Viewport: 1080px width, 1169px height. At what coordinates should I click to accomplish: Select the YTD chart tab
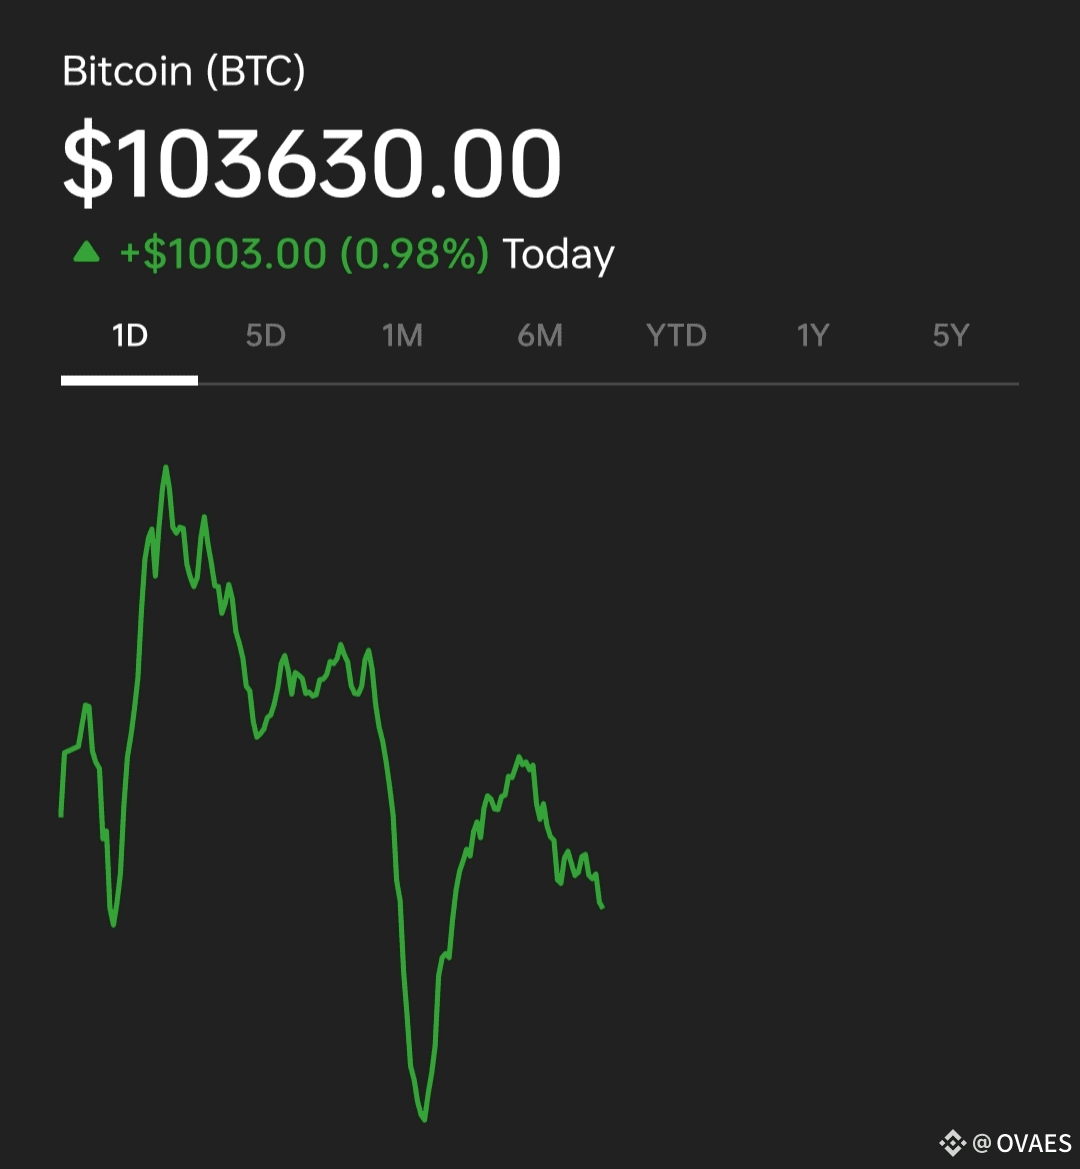coord(676,335)
